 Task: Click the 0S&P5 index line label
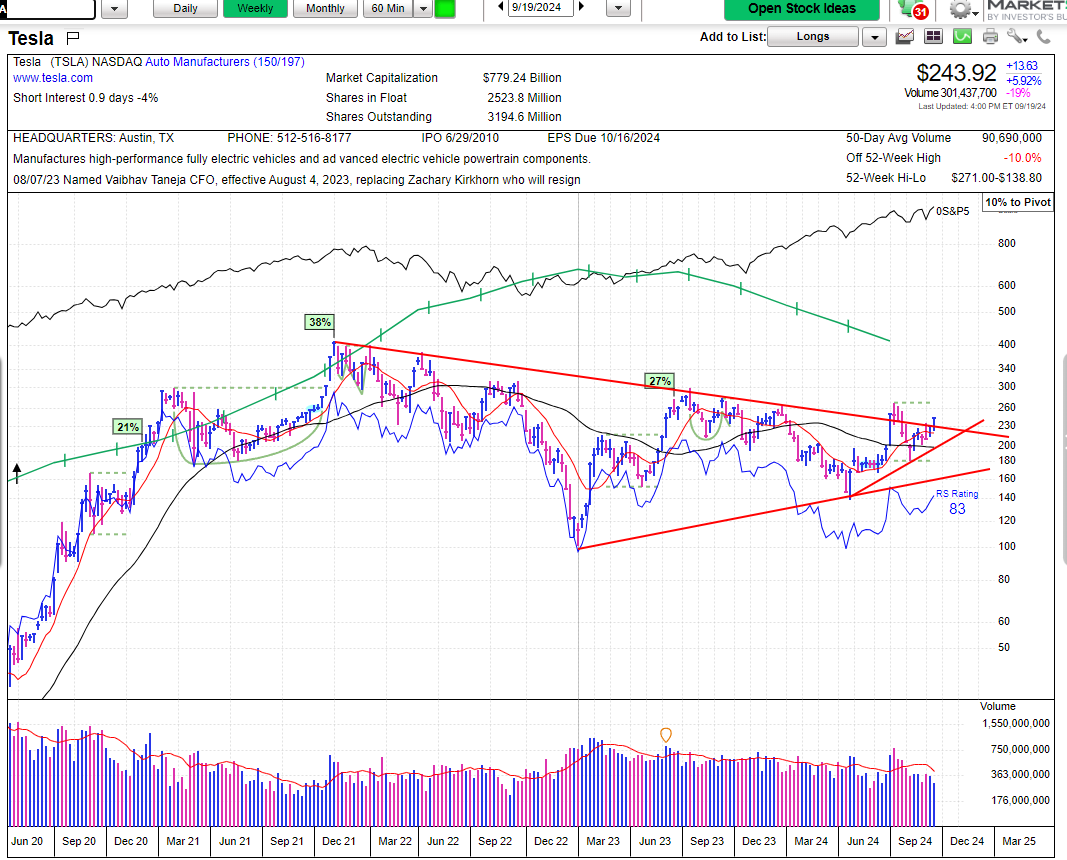pyautogui.click(x=953, y=212)
